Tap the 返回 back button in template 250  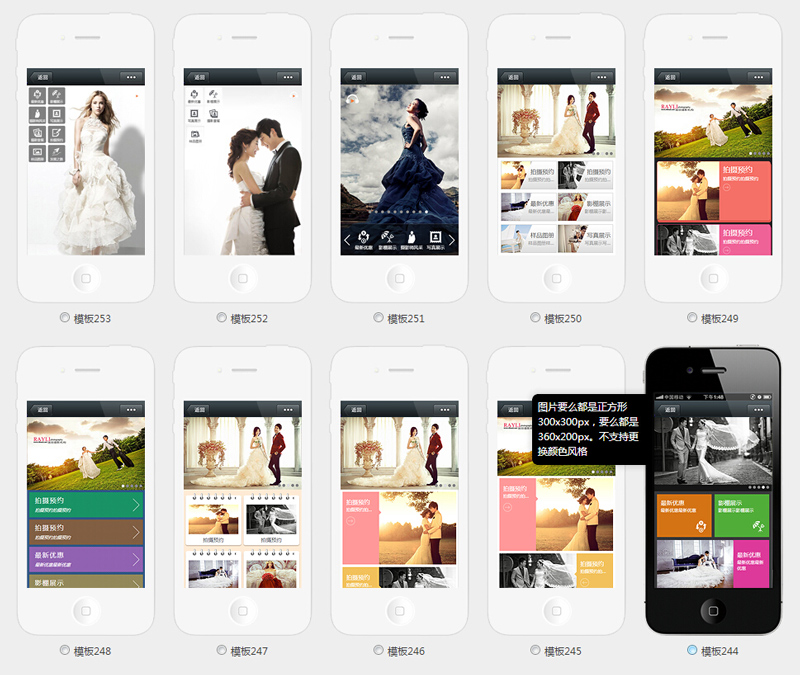point(511,77)
